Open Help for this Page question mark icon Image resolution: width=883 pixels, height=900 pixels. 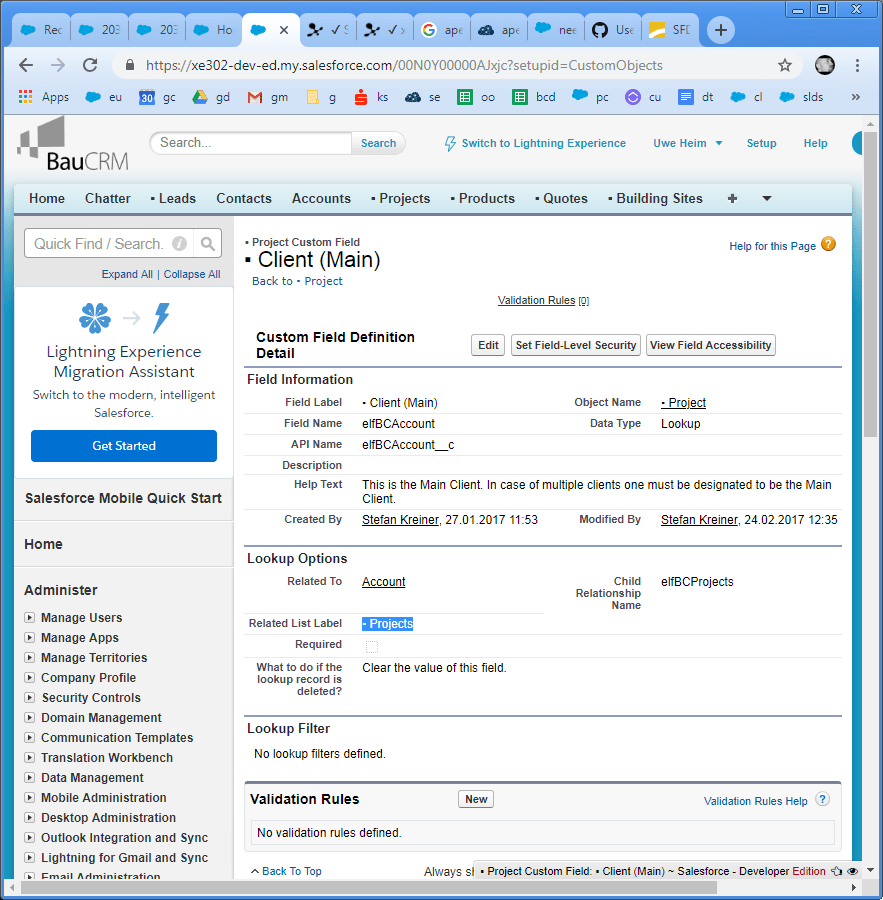click(829, 244)
